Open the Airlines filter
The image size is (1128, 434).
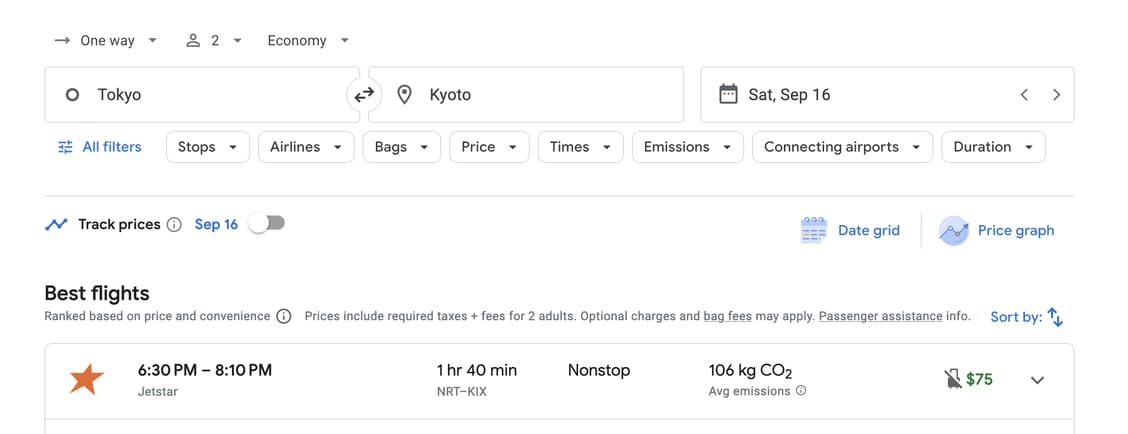(x=305, y=147)
